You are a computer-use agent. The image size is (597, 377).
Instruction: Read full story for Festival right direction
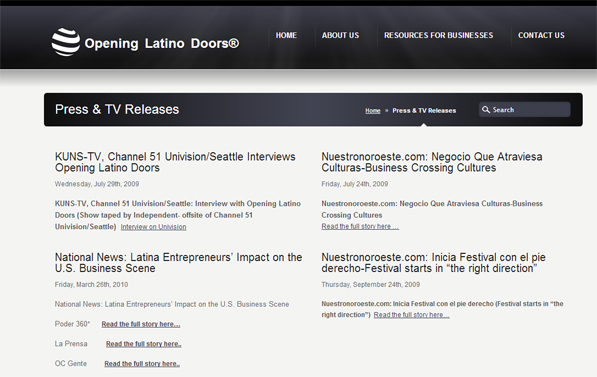click(412, 315)
